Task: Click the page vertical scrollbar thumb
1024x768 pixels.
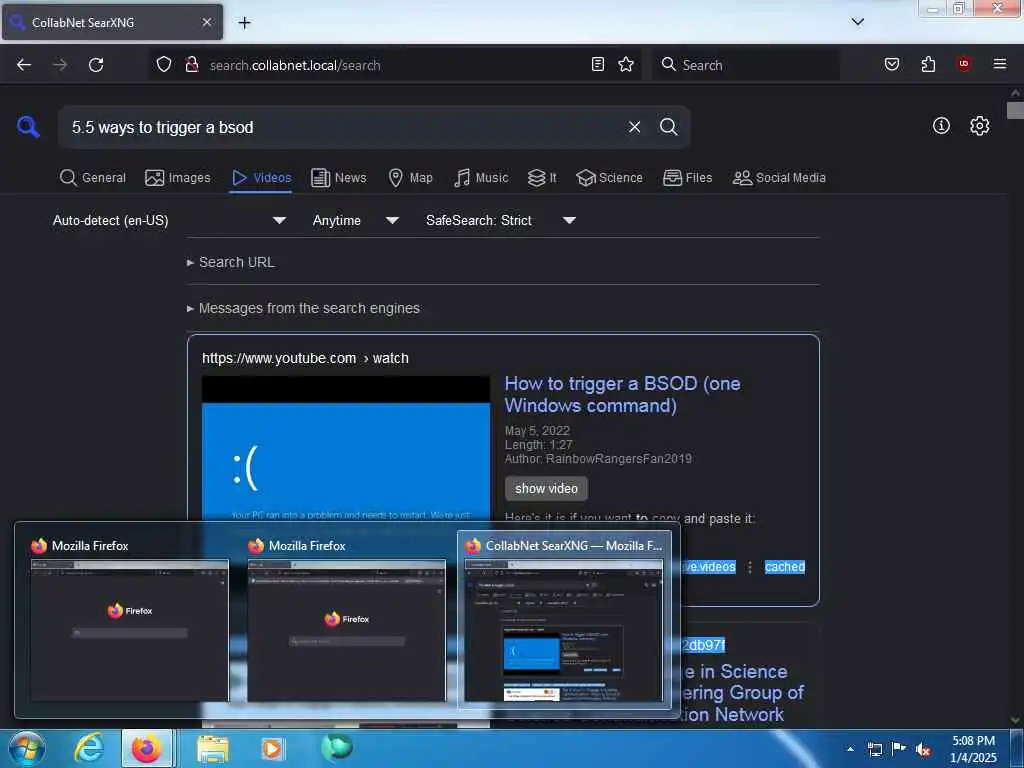Action: (x=1015, y=110)
